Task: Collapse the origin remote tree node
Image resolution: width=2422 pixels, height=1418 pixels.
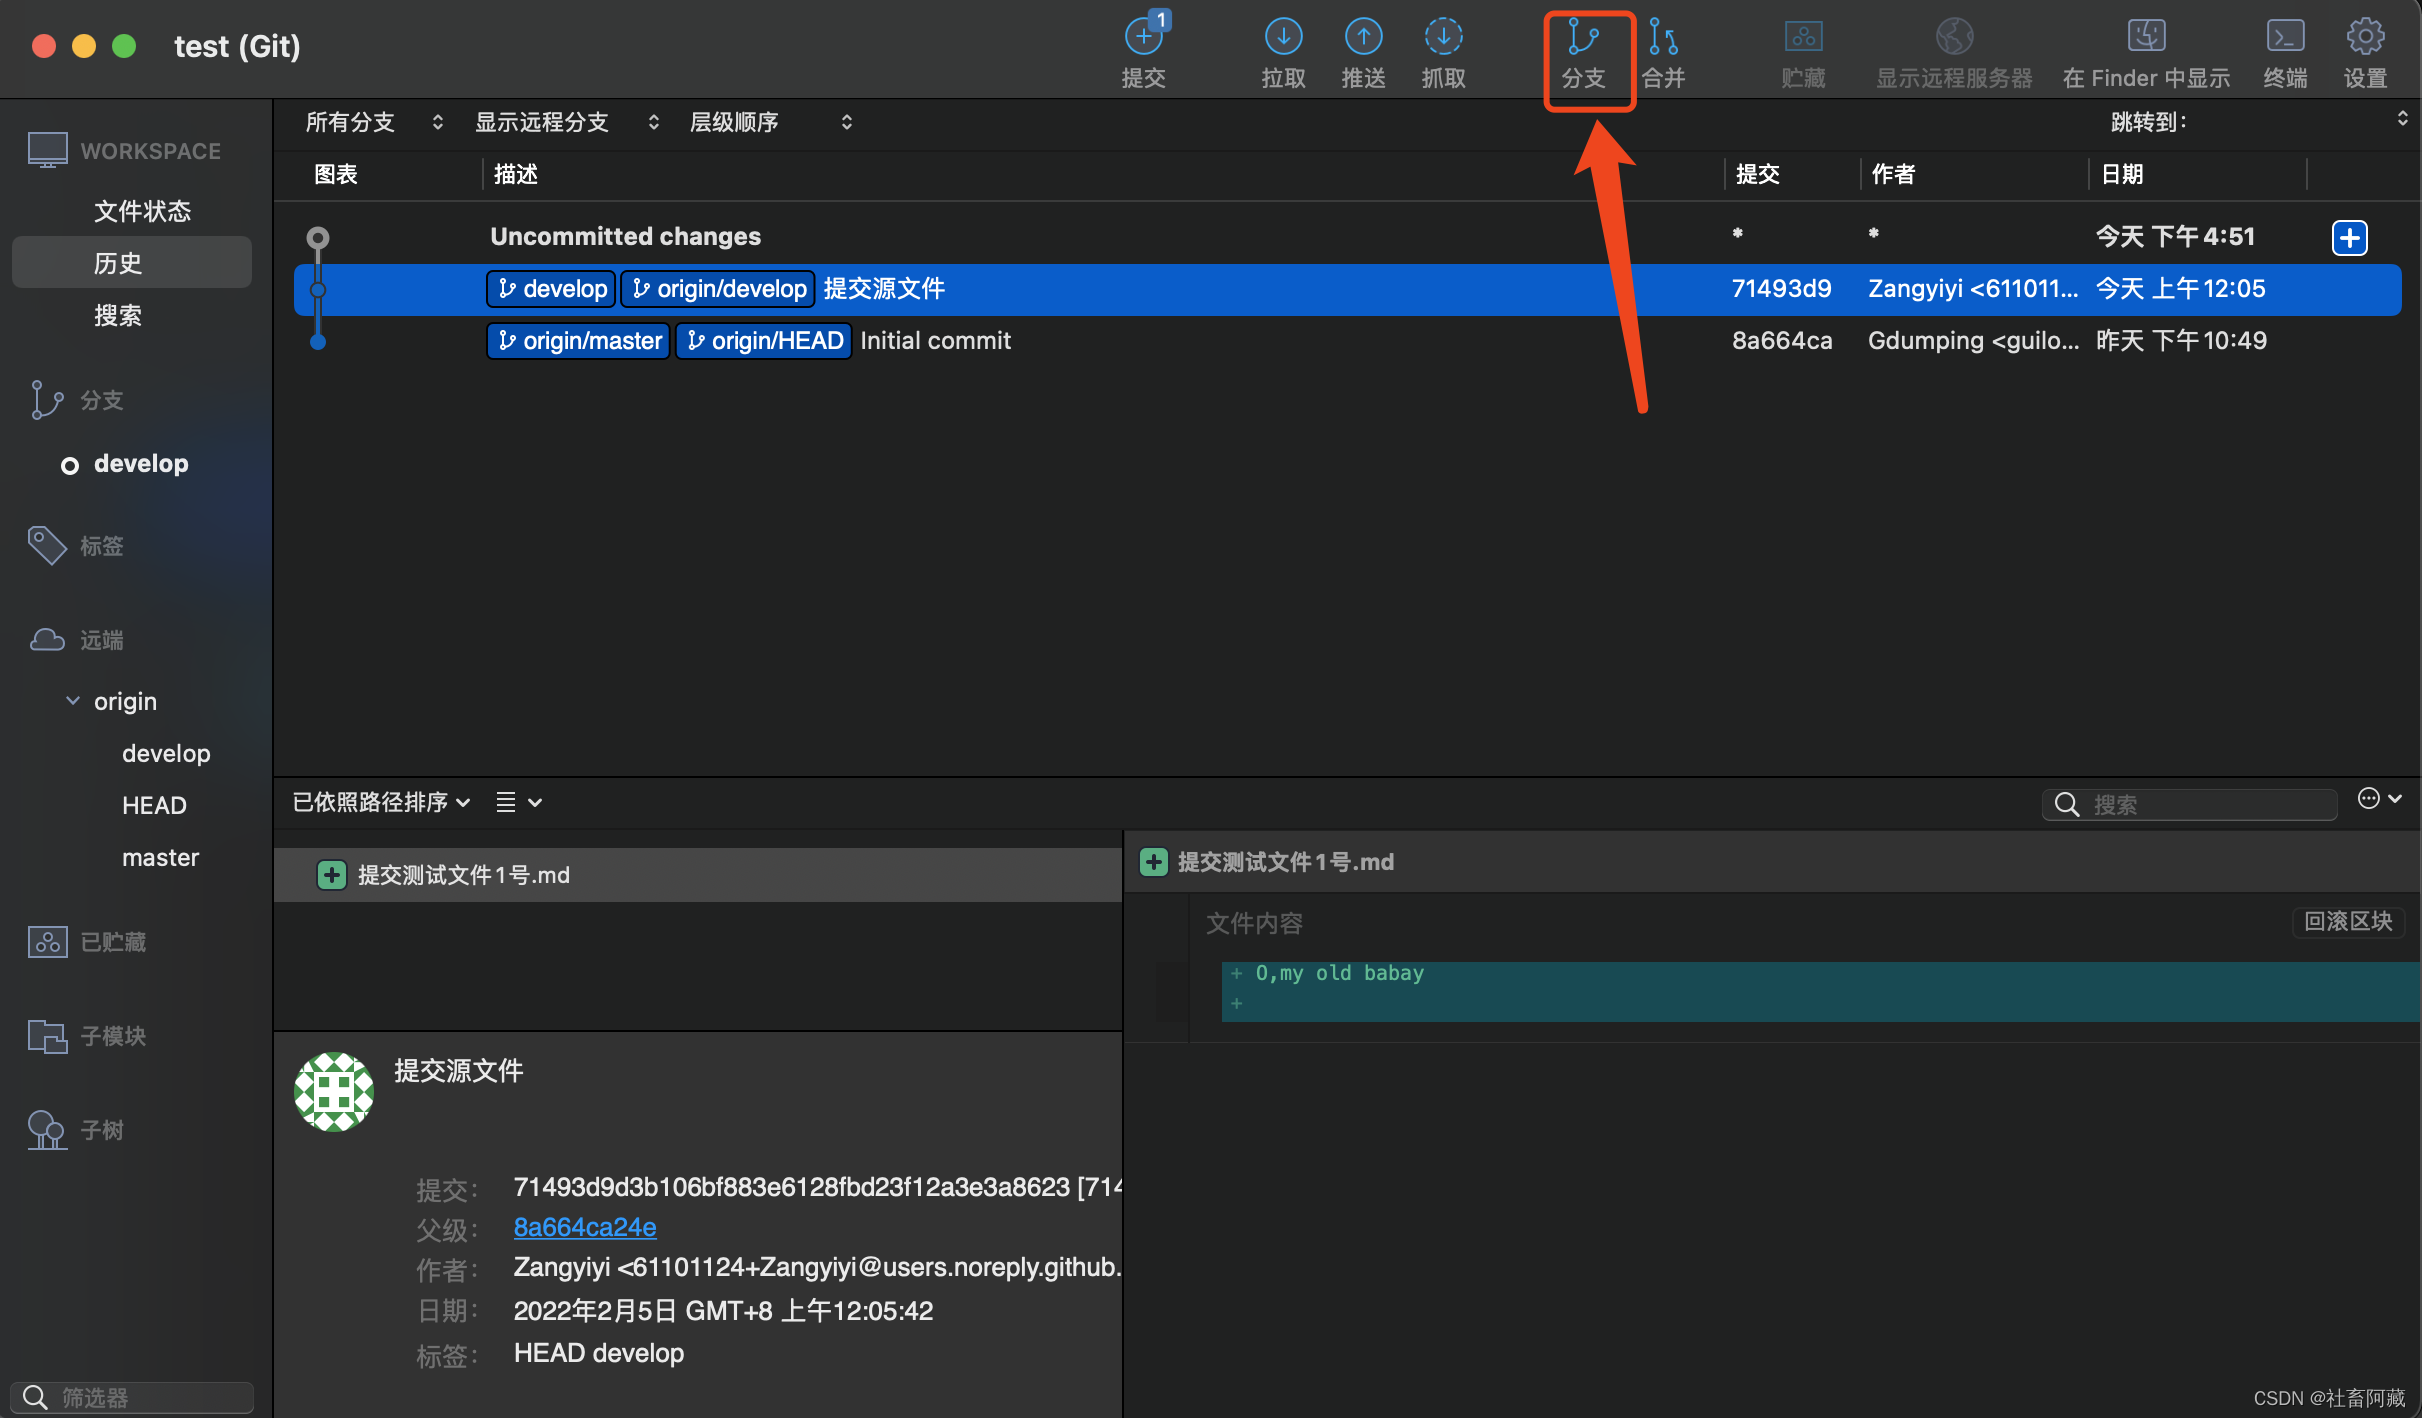Action: (x=73, y=701)
